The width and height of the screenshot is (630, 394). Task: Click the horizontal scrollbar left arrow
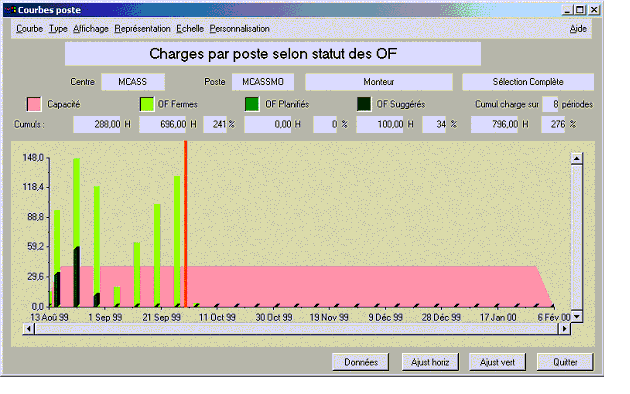(29, 329)
